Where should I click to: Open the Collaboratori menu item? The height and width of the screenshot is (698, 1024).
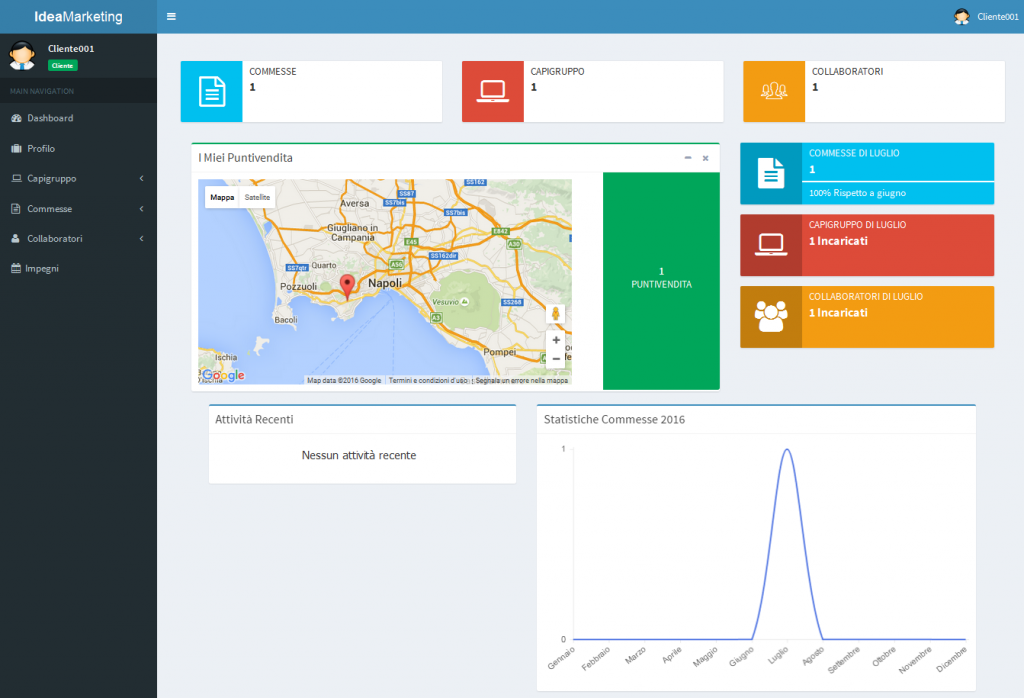78,238
